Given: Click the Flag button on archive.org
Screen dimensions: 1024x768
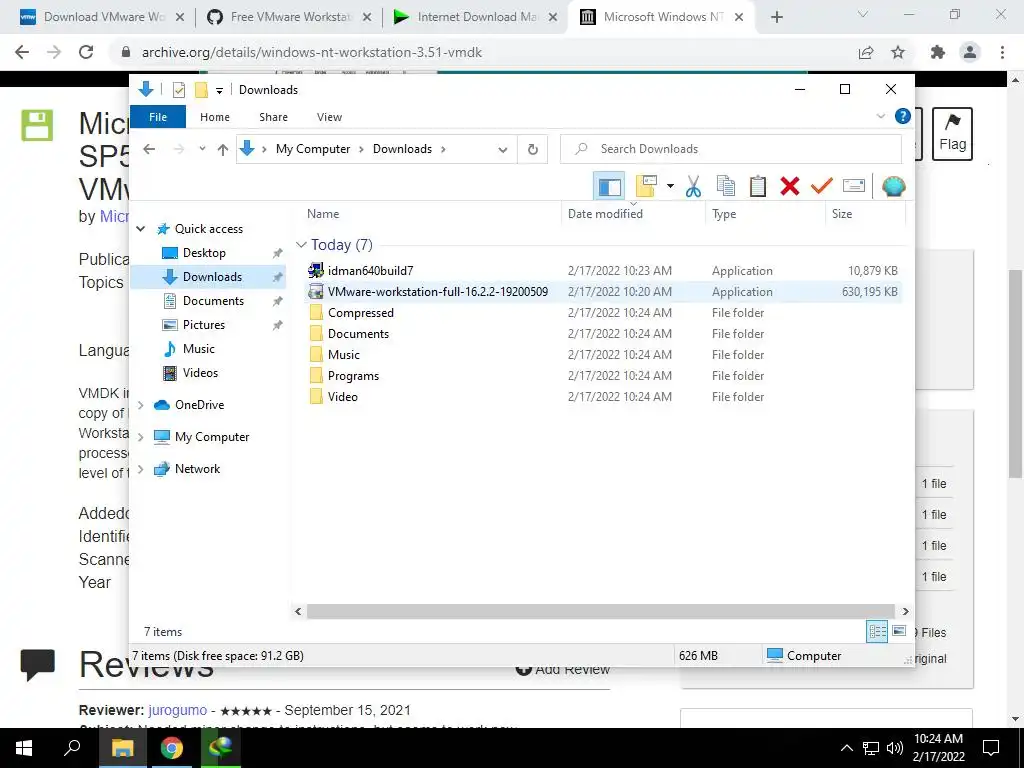Looking at the screenshot, I should pos(952,134).
